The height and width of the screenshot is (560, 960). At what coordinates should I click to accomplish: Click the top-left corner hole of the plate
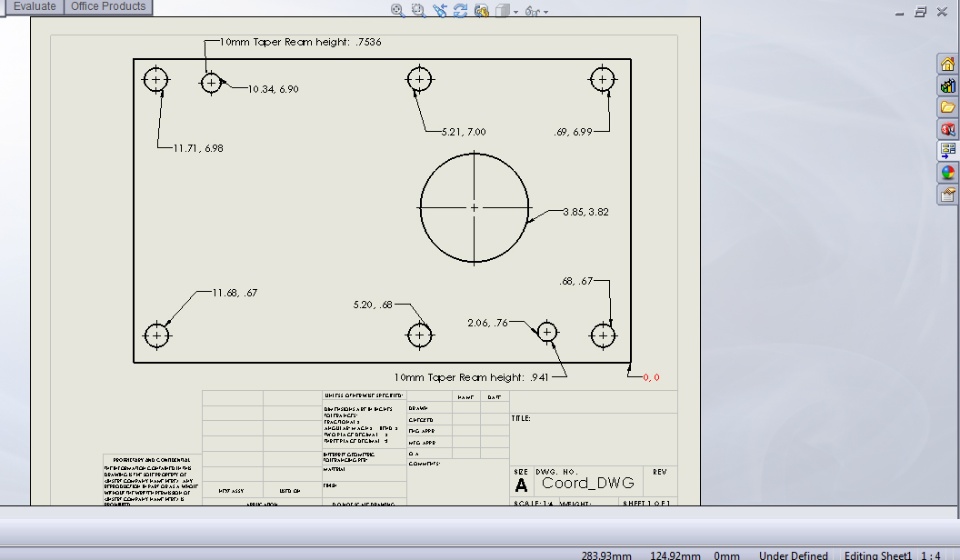click(156, 80)
